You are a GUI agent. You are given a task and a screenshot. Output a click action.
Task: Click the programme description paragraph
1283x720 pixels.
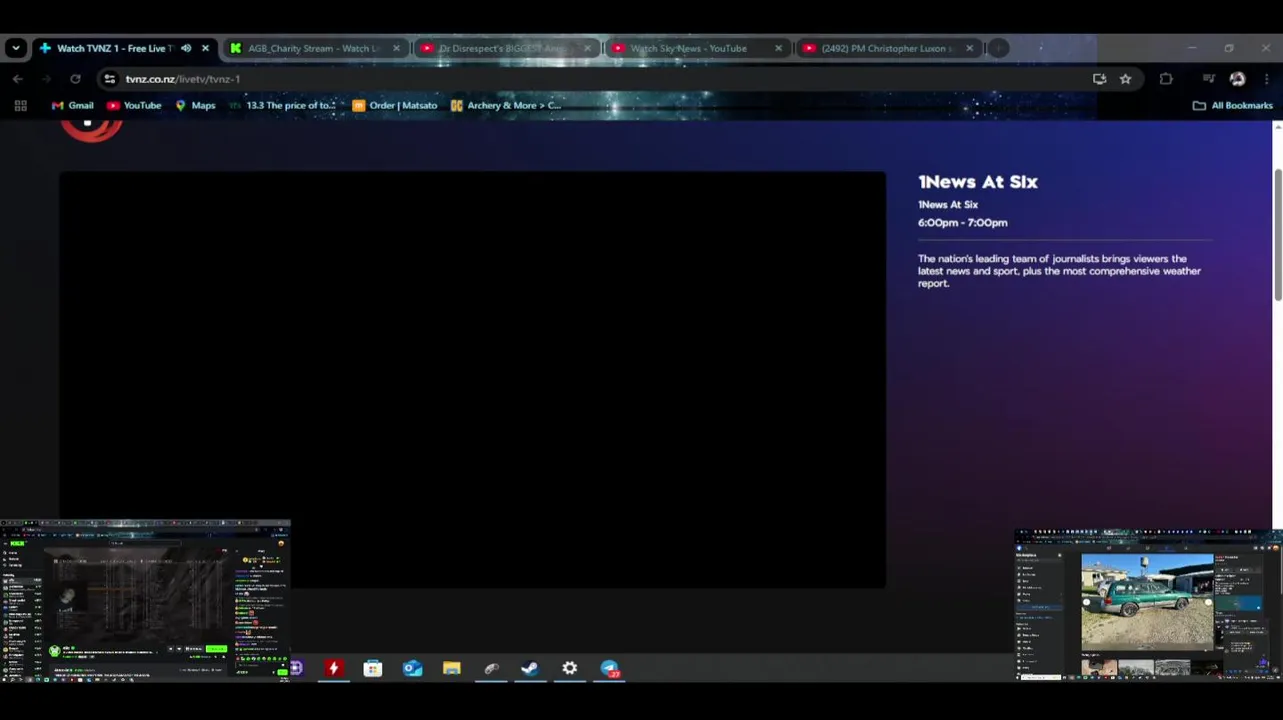click(1060, 271)
